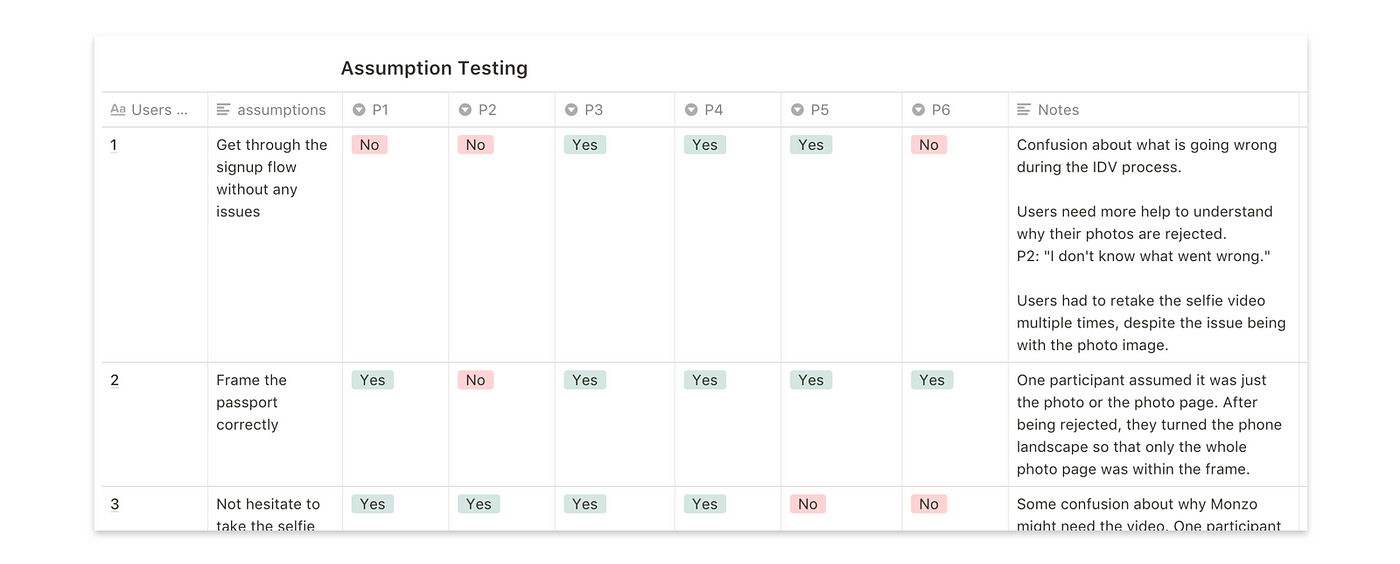Open the 'Frame the passport correctly' cell

[x=275, y=424]
